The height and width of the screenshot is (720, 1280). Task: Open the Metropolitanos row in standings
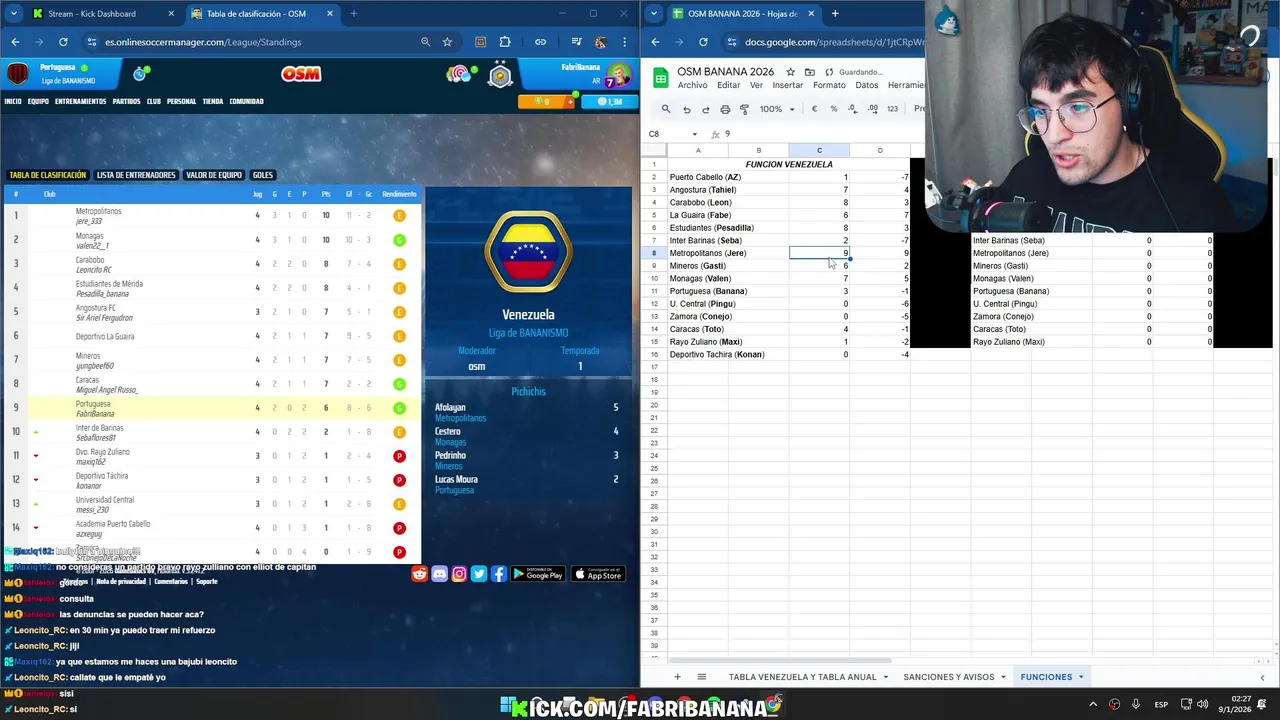[x=212, y=216]
